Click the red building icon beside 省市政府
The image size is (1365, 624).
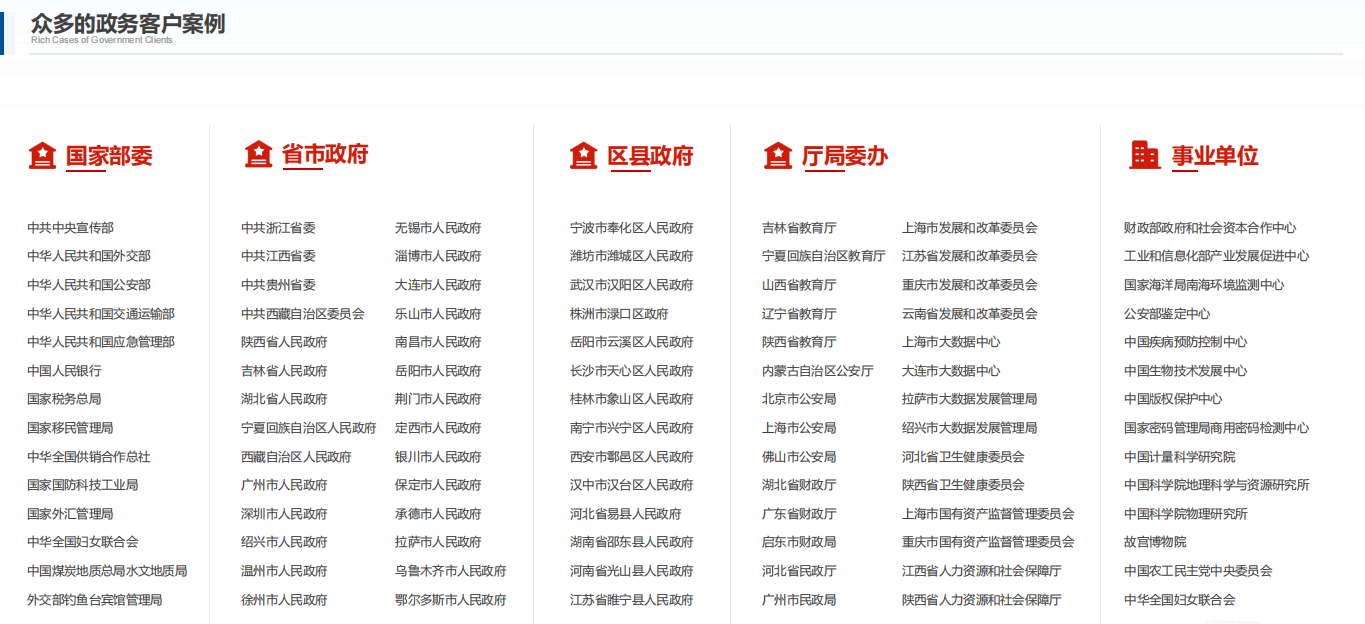click(x=258, y=156)
